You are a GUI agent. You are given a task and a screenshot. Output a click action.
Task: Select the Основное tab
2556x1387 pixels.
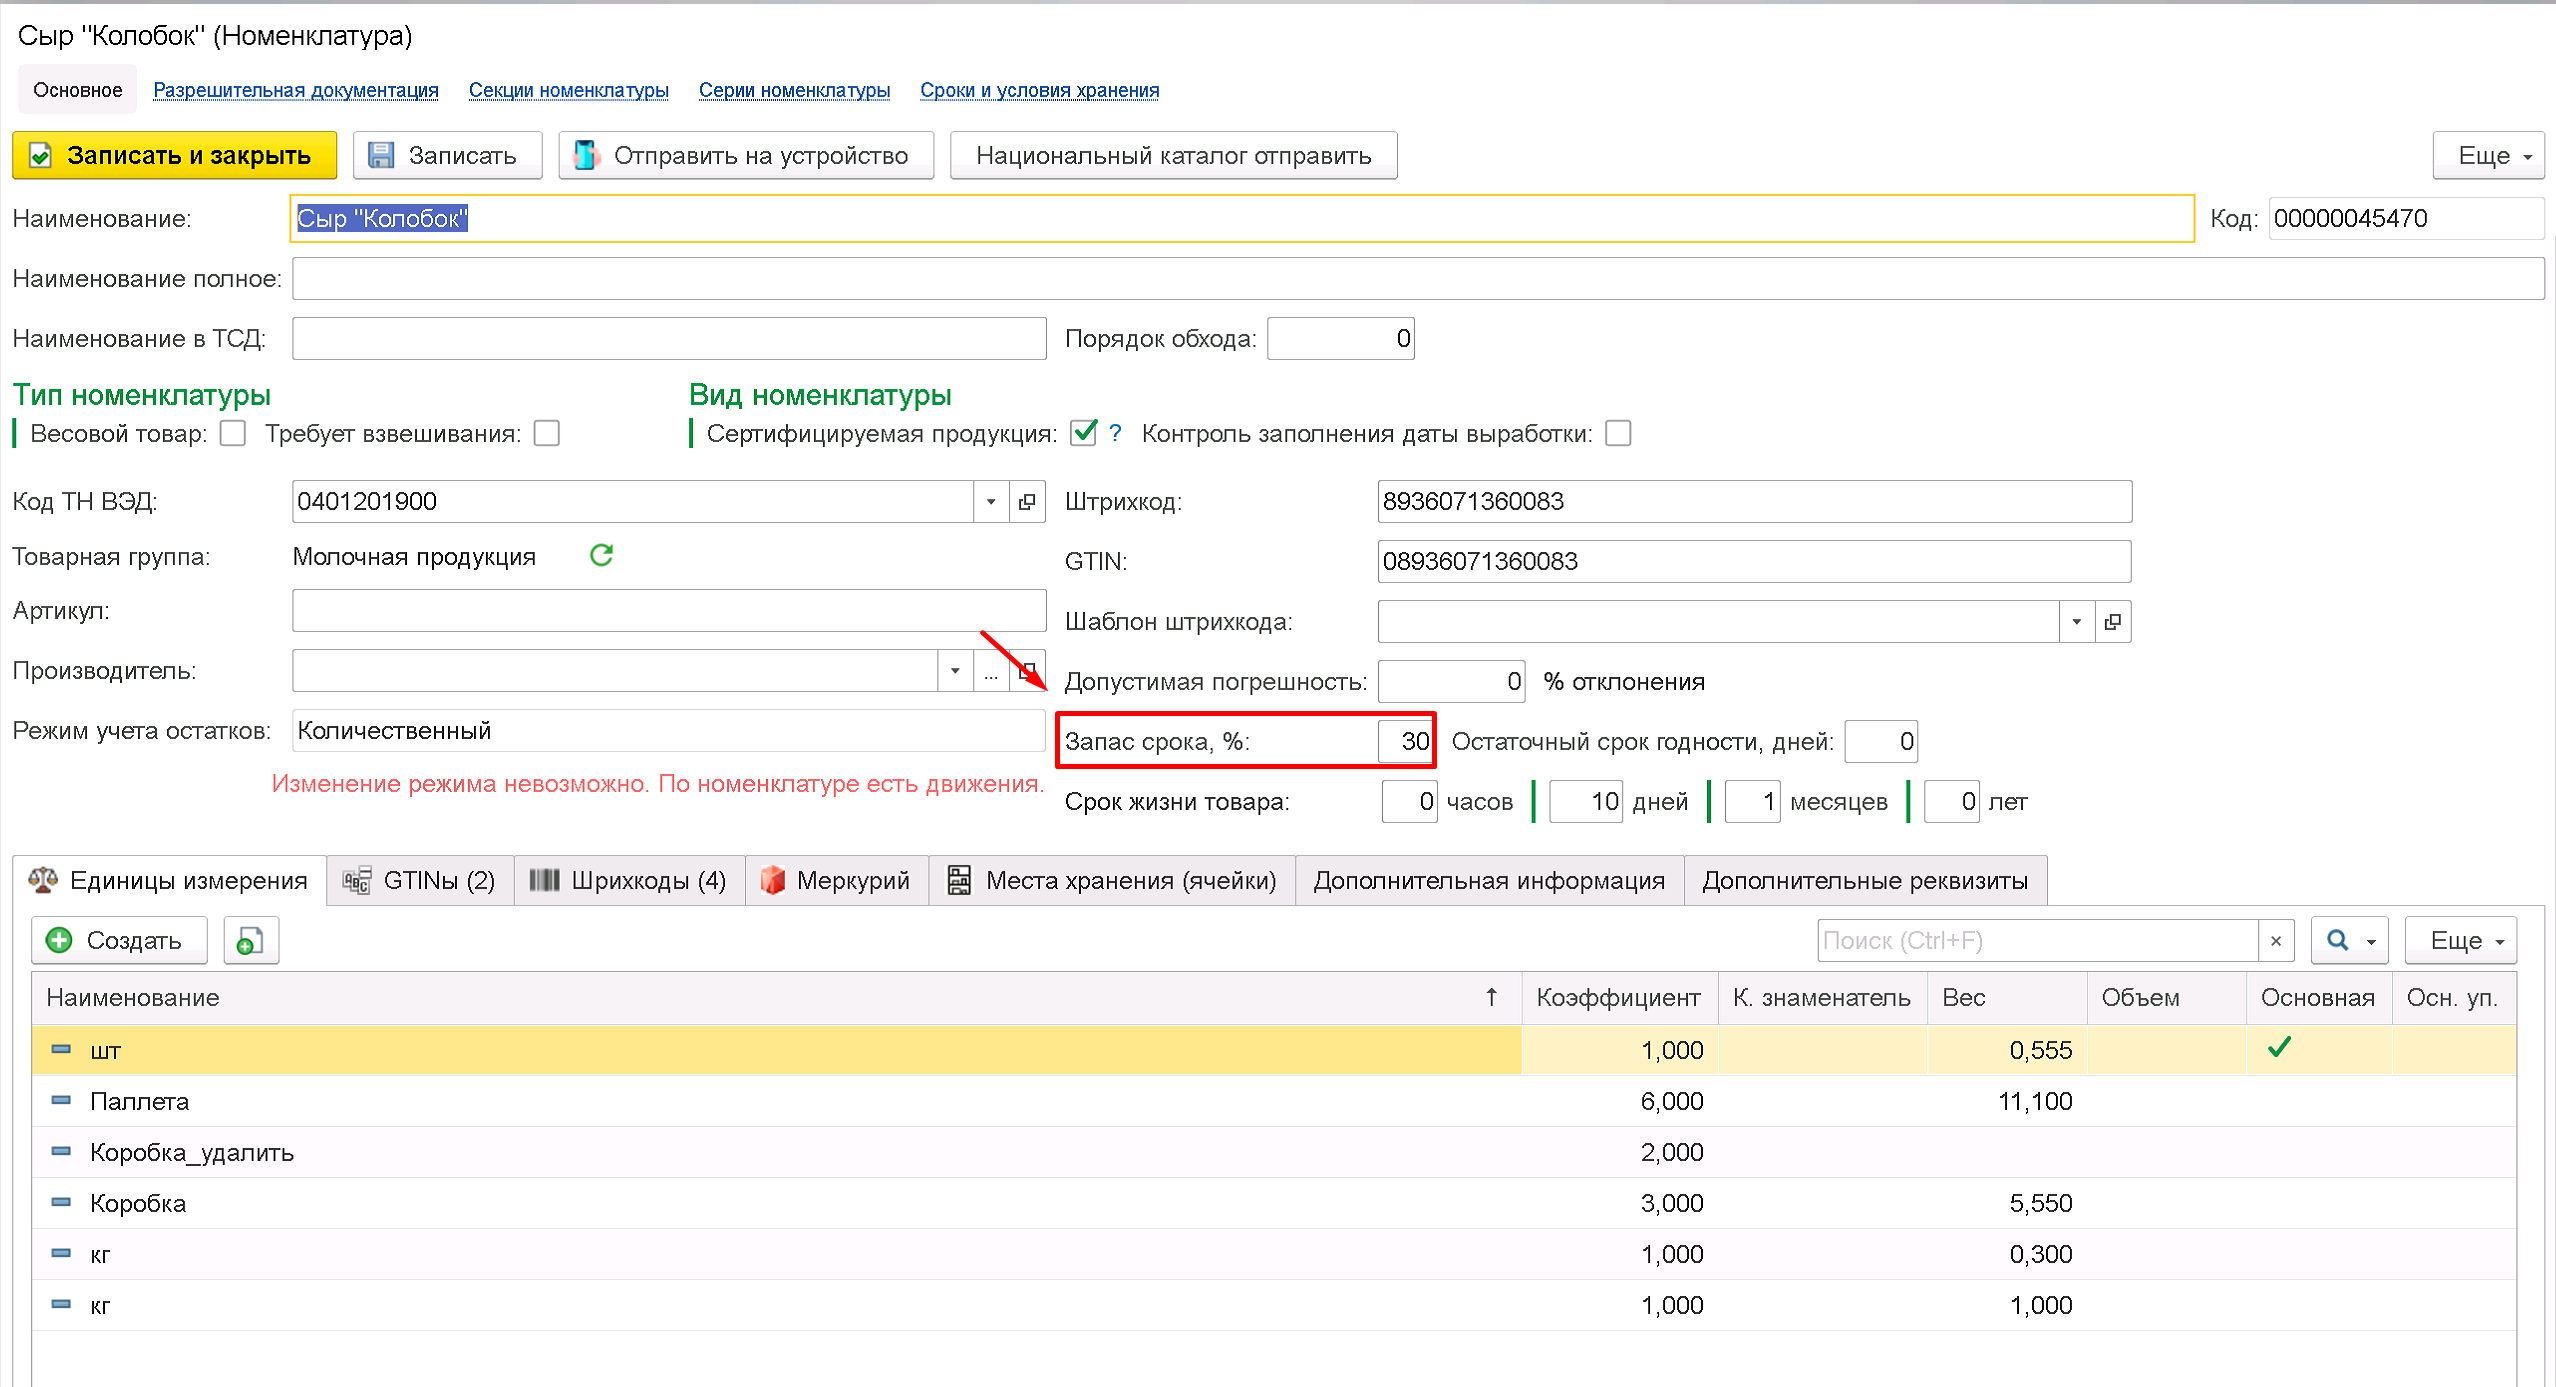click(78, 90)
